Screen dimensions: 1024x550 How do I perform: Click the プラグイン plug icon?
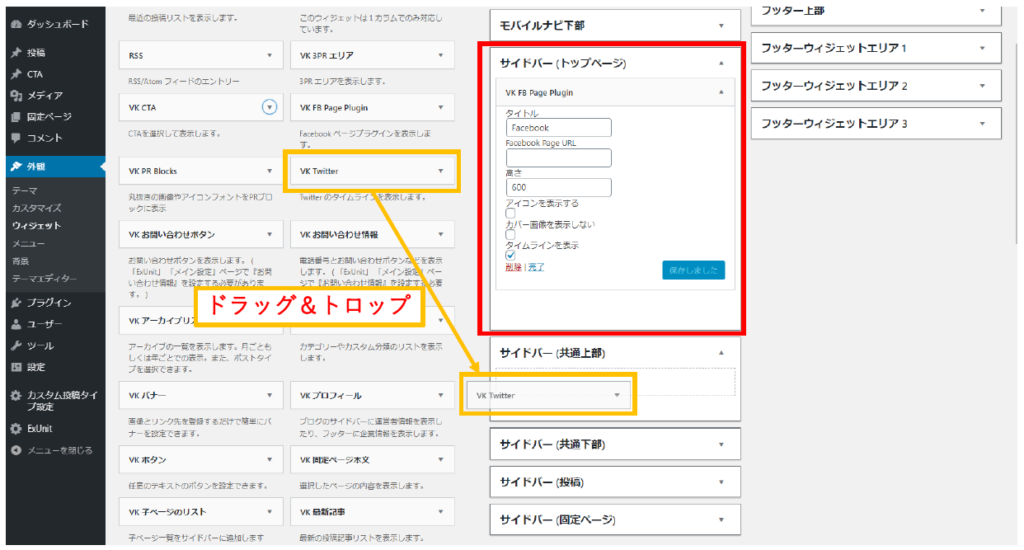pos(16,302)
